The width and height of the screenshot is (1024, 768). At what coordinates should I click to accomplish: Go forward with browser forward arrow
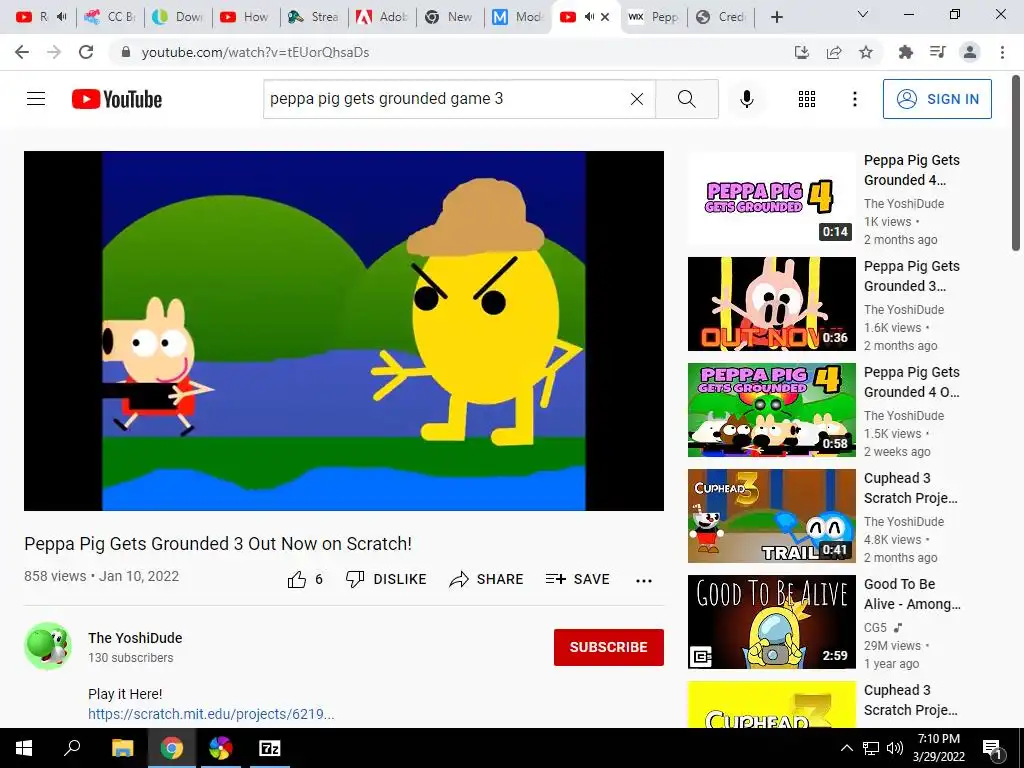coord(54,52)
